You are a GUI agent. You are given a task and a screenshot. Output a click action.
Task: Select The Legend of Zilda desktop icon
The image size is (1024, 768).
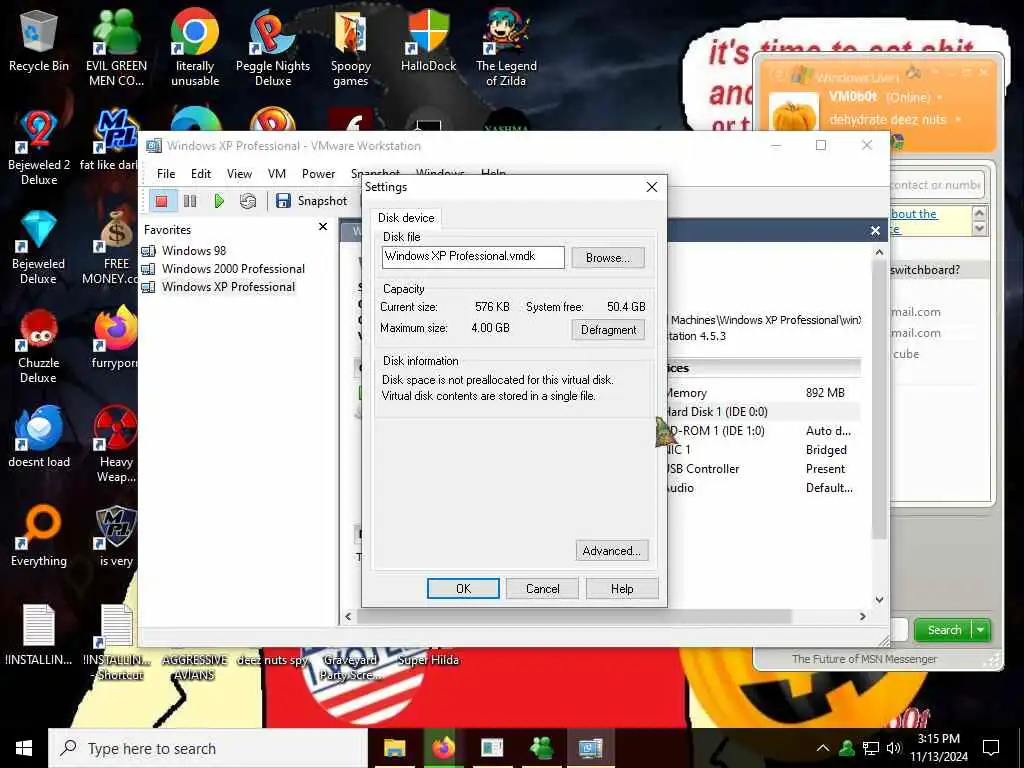(x=506, y=48)
